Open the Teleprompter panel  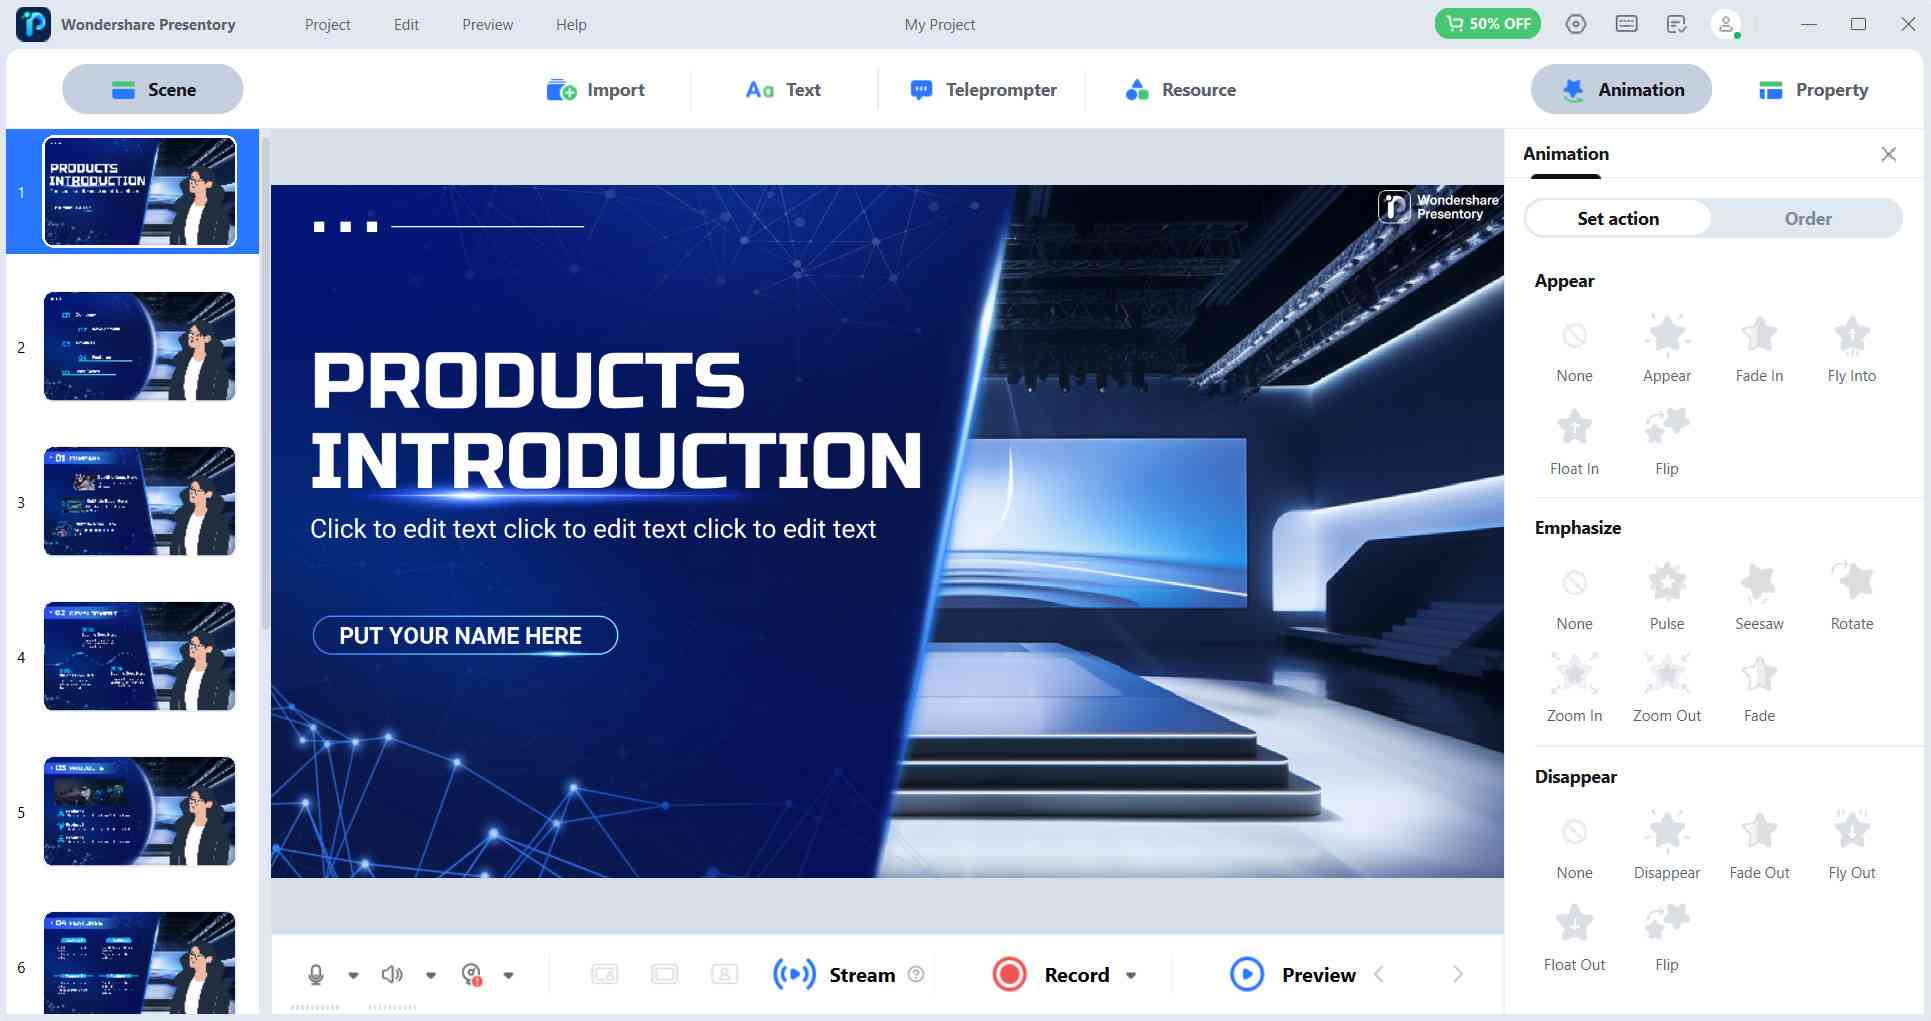point(984,89)
